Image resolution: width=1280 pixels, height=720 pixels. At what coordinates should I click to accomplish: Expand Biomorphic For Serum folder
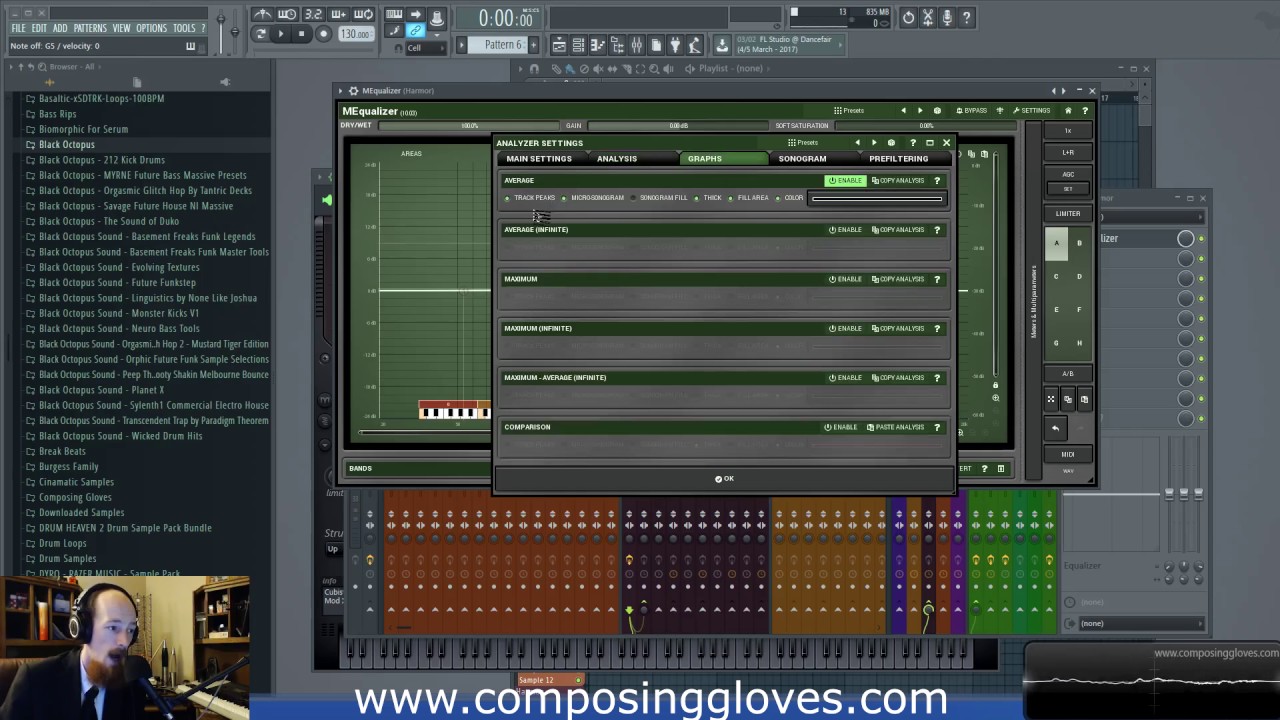point(83,129)
